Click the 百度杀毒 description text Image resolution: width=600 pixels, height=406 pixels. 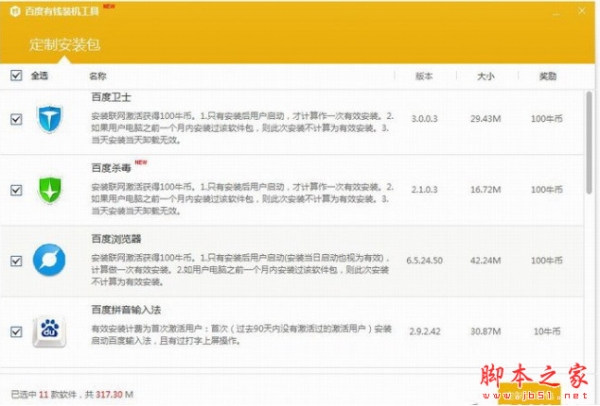pyautogui.click(x=242, y=199)
